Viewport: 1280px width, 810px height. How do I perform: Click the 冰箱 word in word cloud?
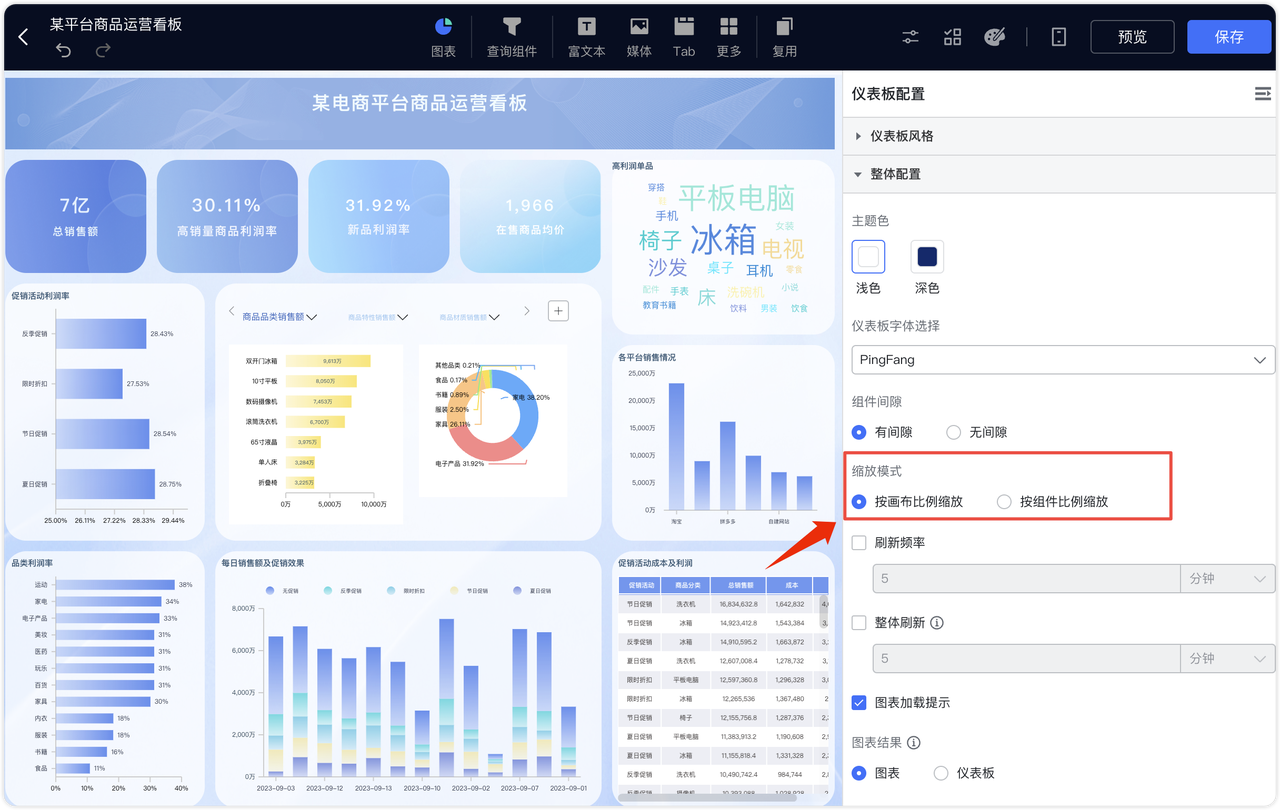tap(723, 240)
